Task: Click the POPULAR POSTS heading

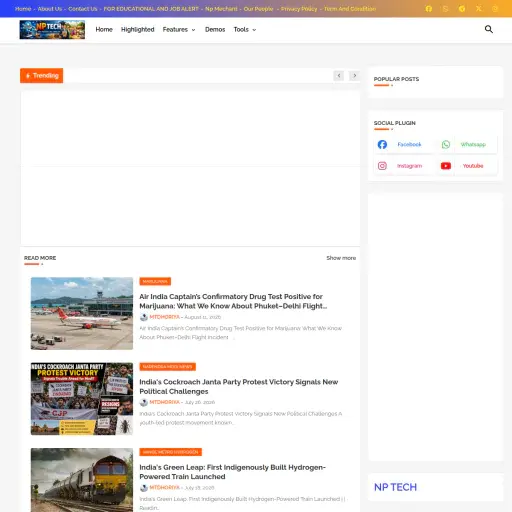Action: 396,79
